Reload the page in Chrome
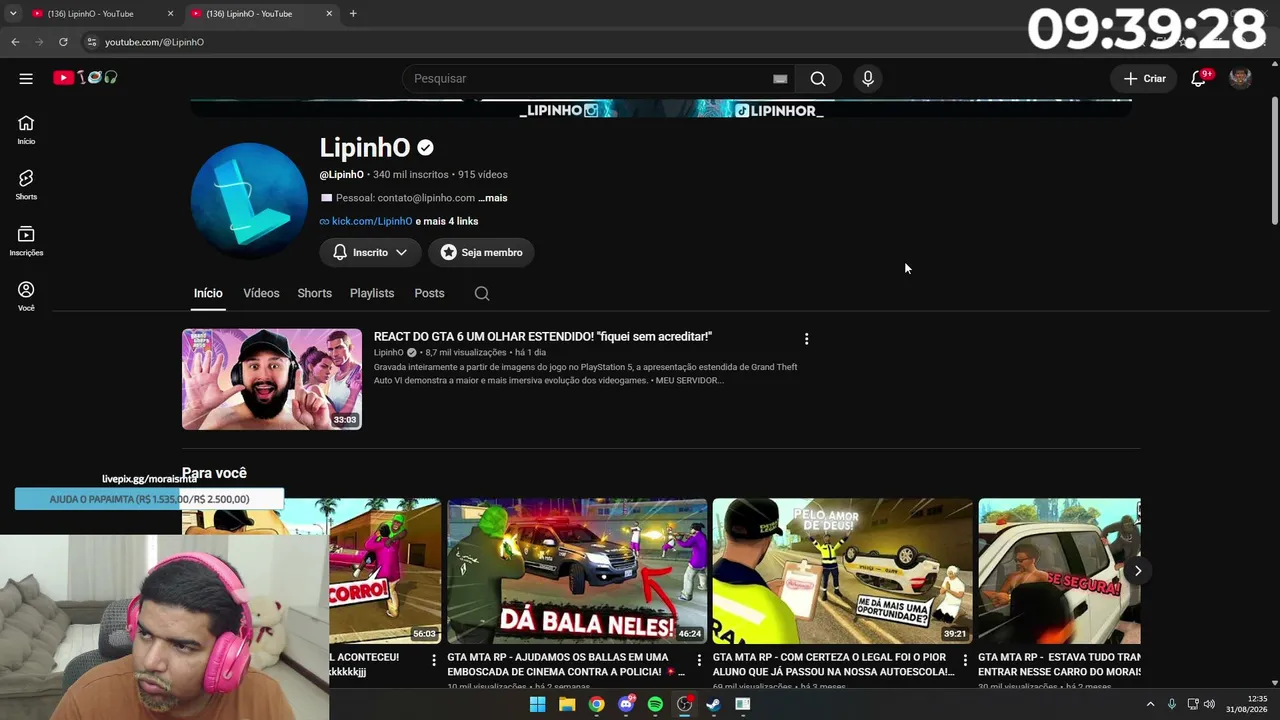Screen dimensions: 1280x720 (x=63, y=42)
